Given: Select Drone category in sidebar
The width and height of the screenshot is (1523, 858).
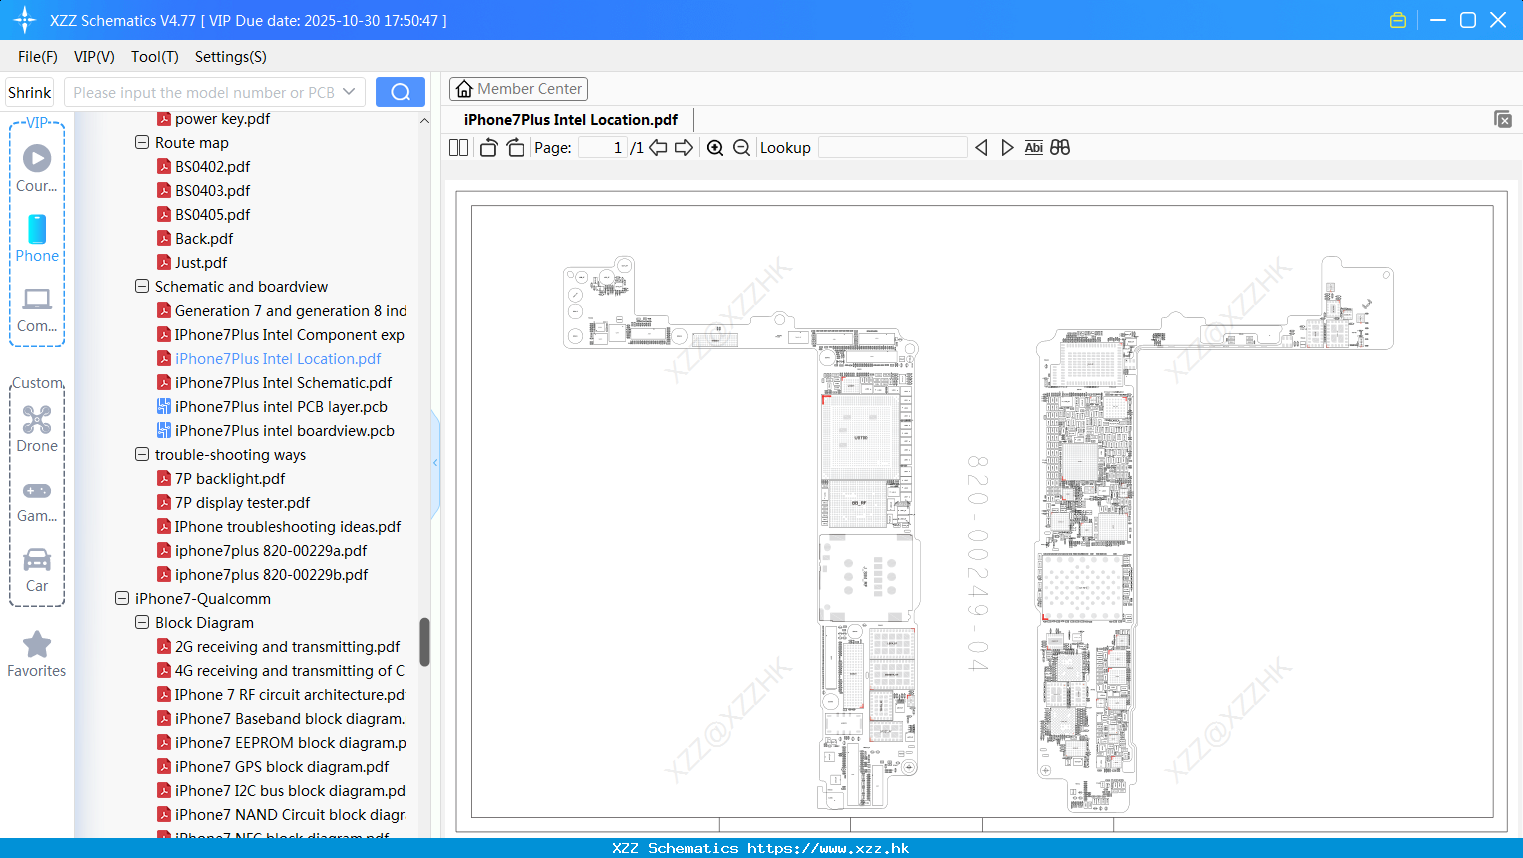Looking at the screenshot, I should [37, 429].
